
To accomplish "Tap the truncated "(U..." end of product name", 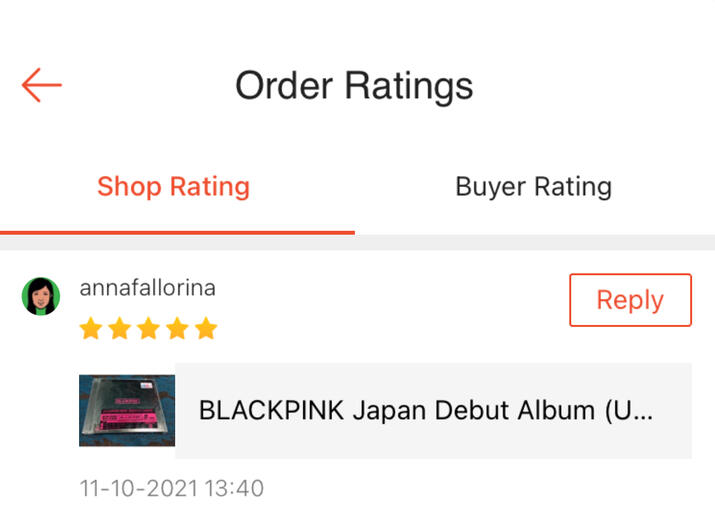I will point(629,411).
